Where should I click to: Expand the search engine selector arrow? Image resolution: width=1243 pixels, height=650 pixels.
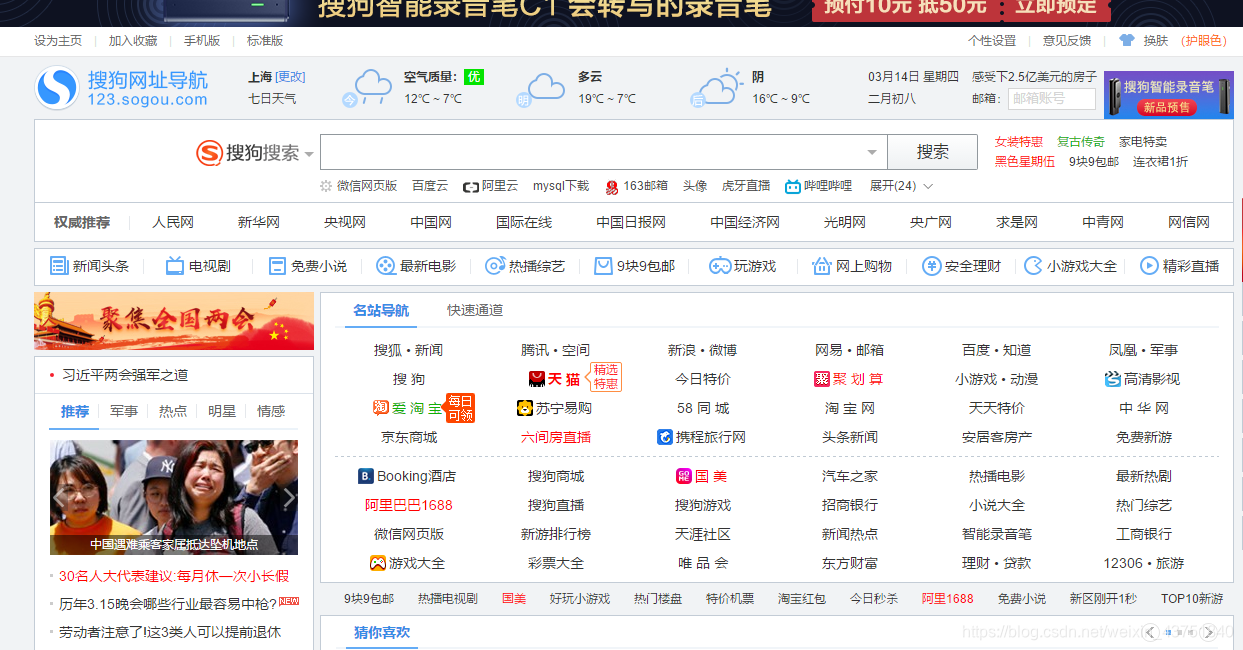pos(309,154)
